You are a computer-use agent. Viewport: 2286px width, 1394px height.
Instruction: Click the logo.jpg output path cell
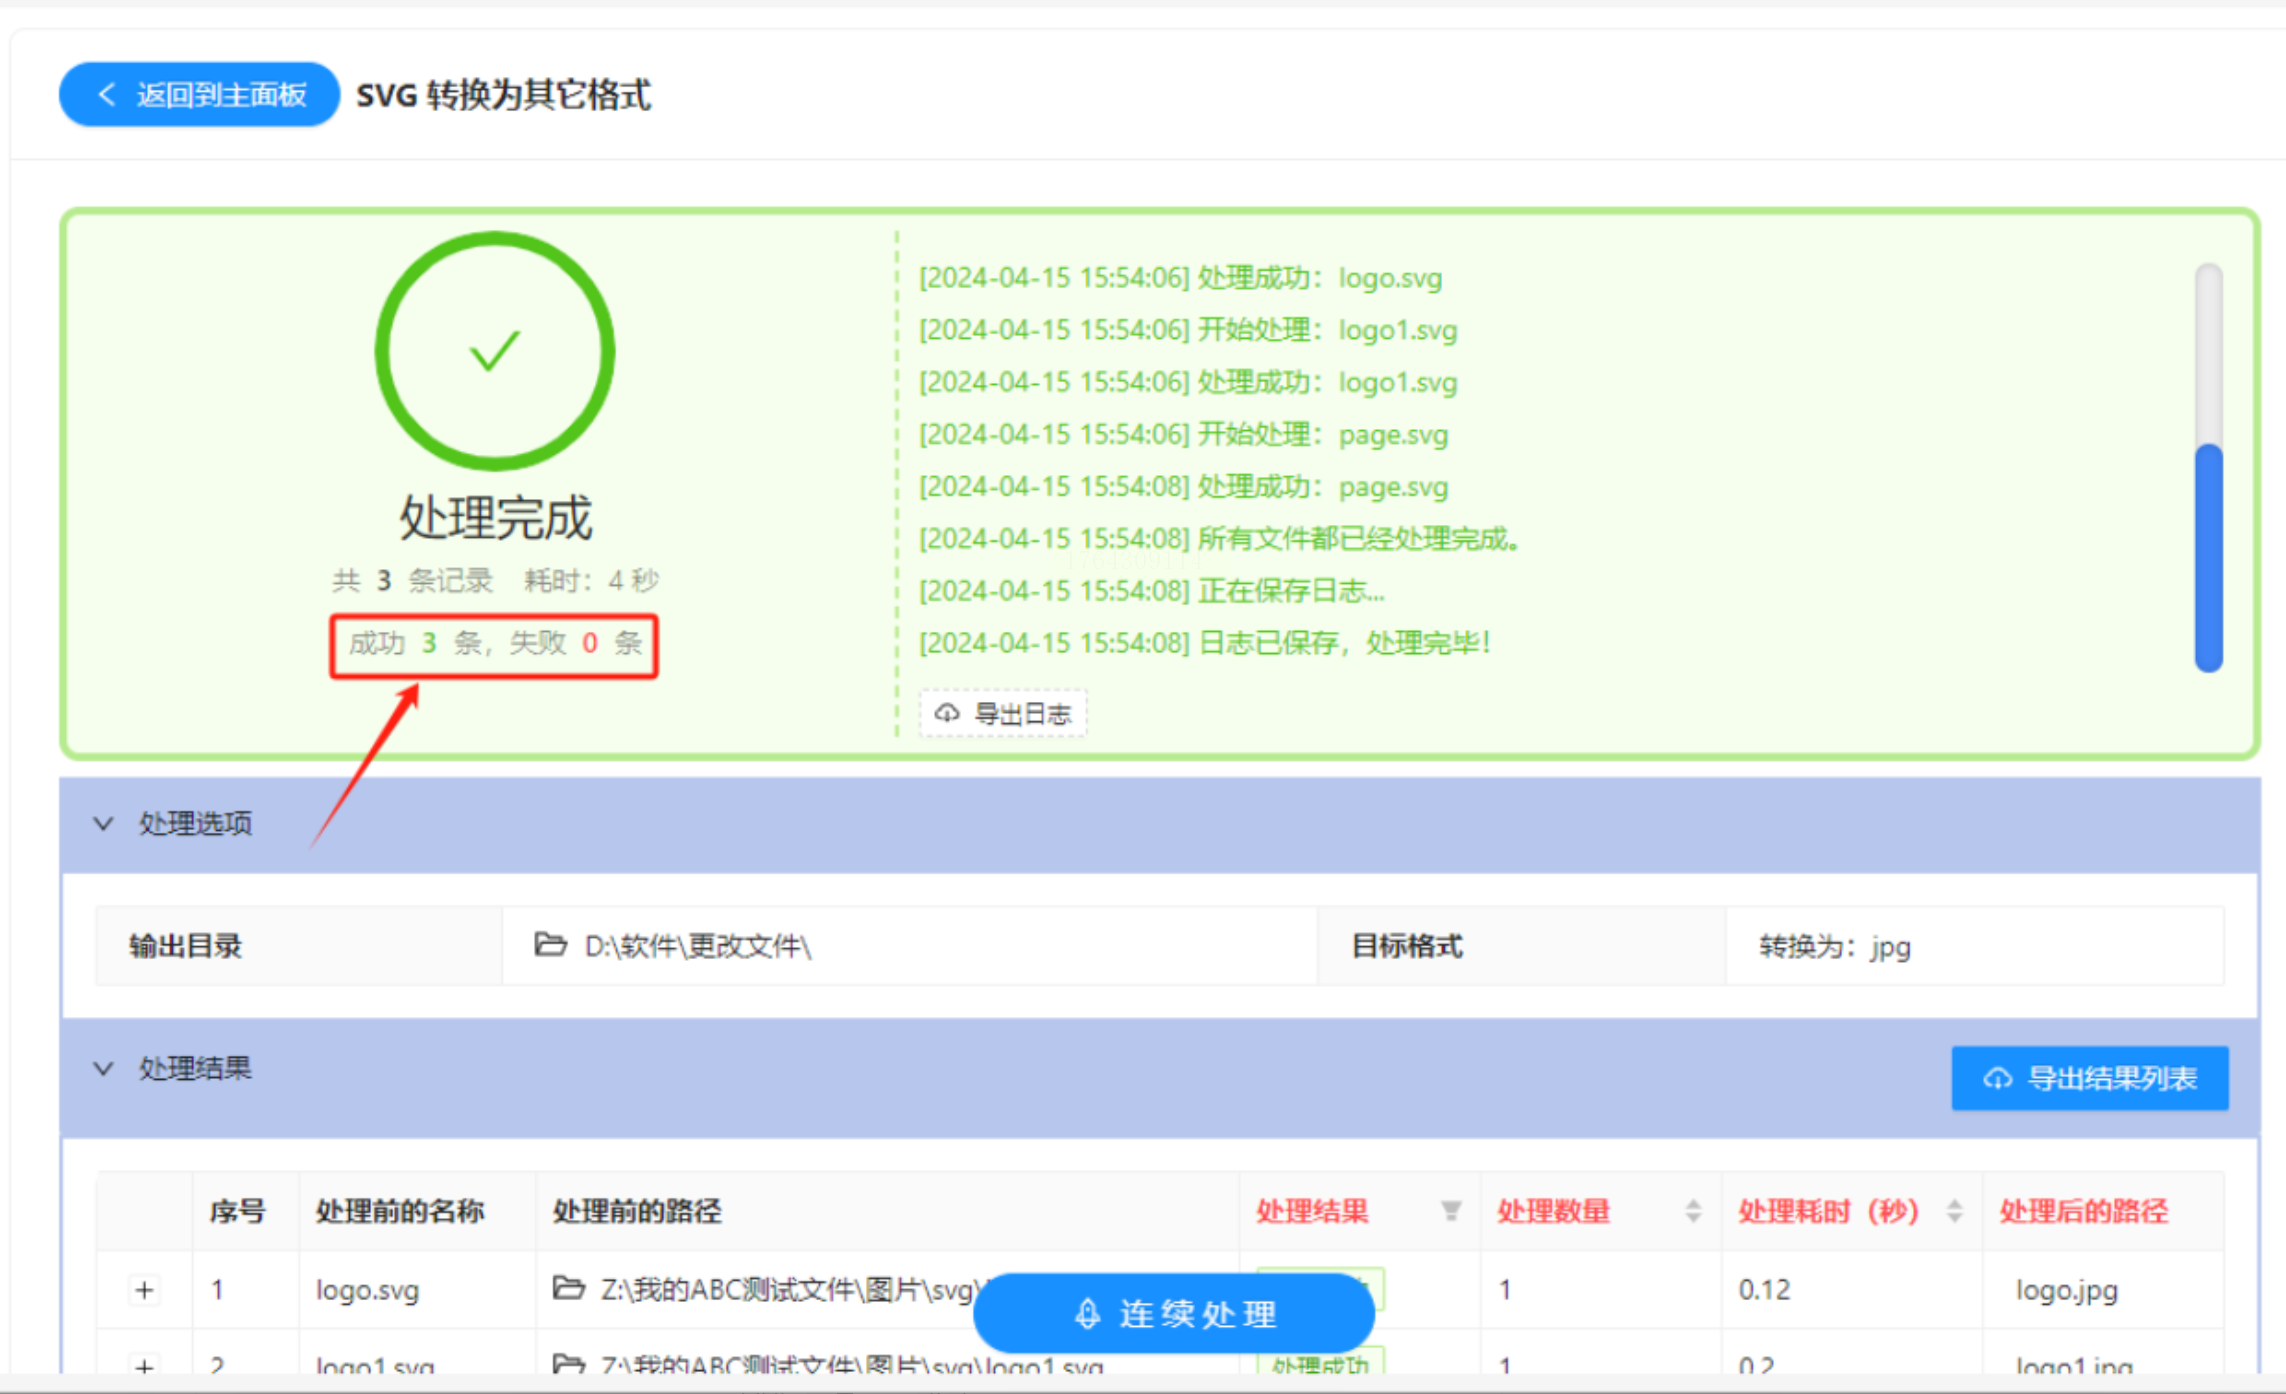pyautogui.click(x=2066, y=1290)
